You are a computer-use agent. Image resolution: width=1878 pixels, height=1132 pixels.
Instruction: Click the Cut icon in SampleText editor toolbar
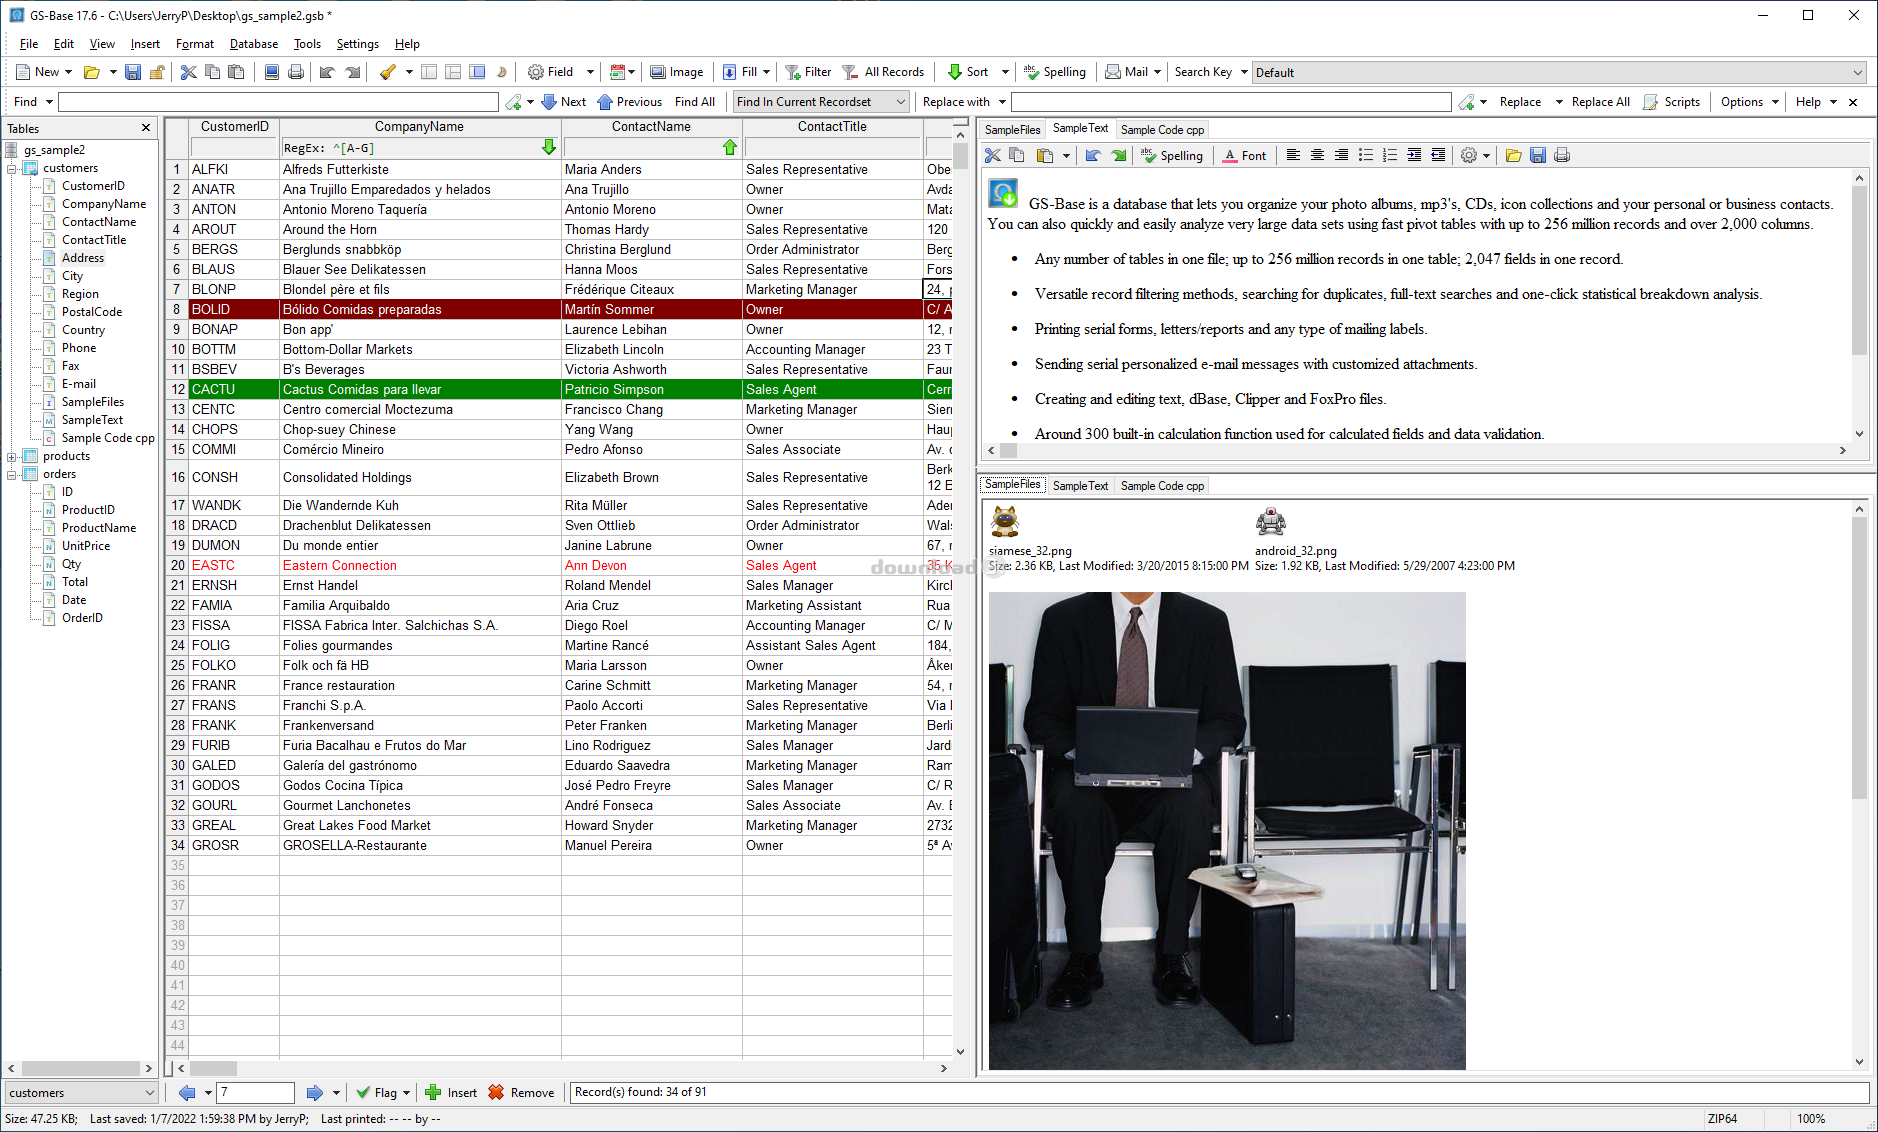click(x=993, y=155)
